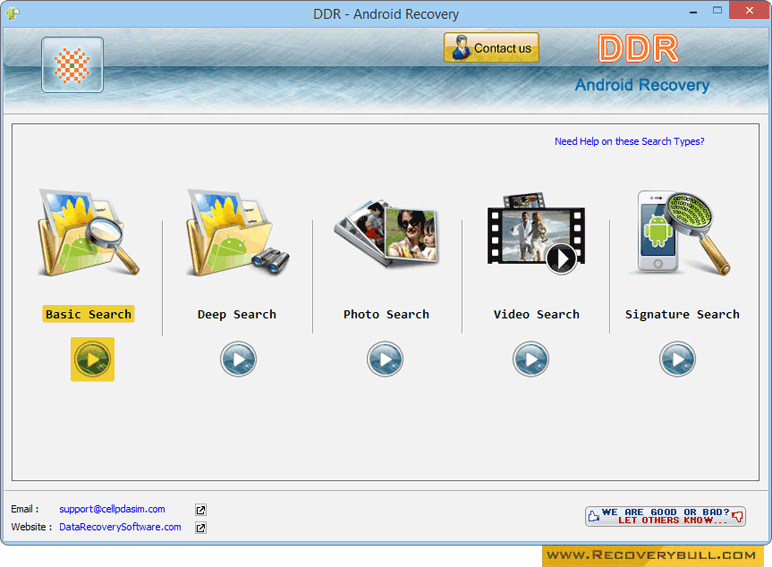This screenshot has width=772, height=567.
Task: Minimize the DDR Android Recovery window
Action: (693, 12)
